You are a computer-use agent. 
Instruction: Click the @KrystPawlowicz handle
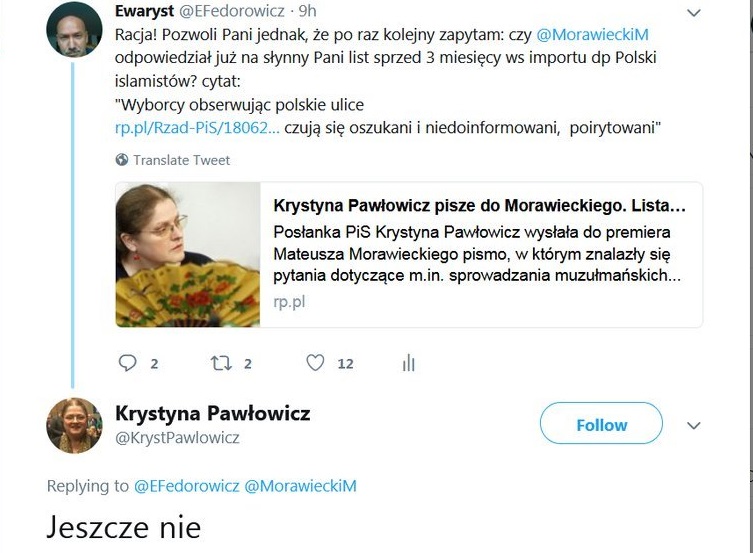click(178, 438)
